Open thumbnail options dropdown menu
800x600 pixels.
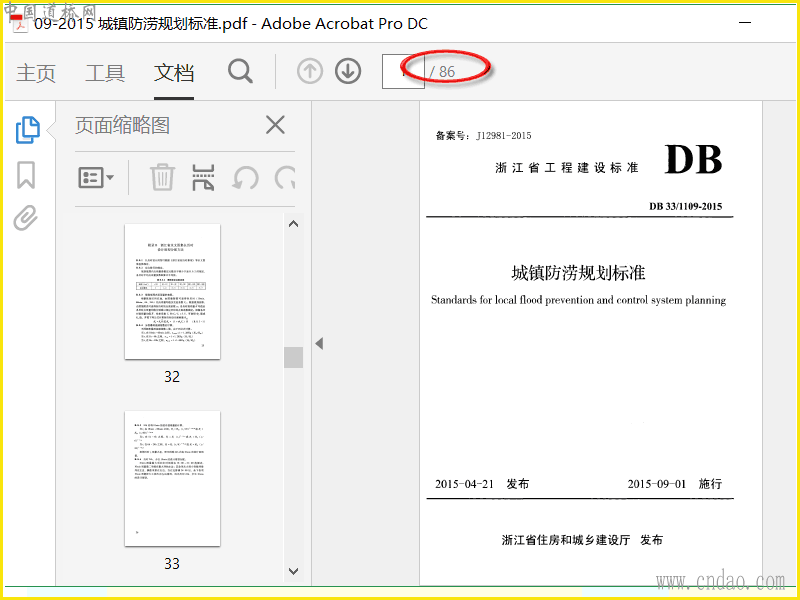tap(96, 178)
